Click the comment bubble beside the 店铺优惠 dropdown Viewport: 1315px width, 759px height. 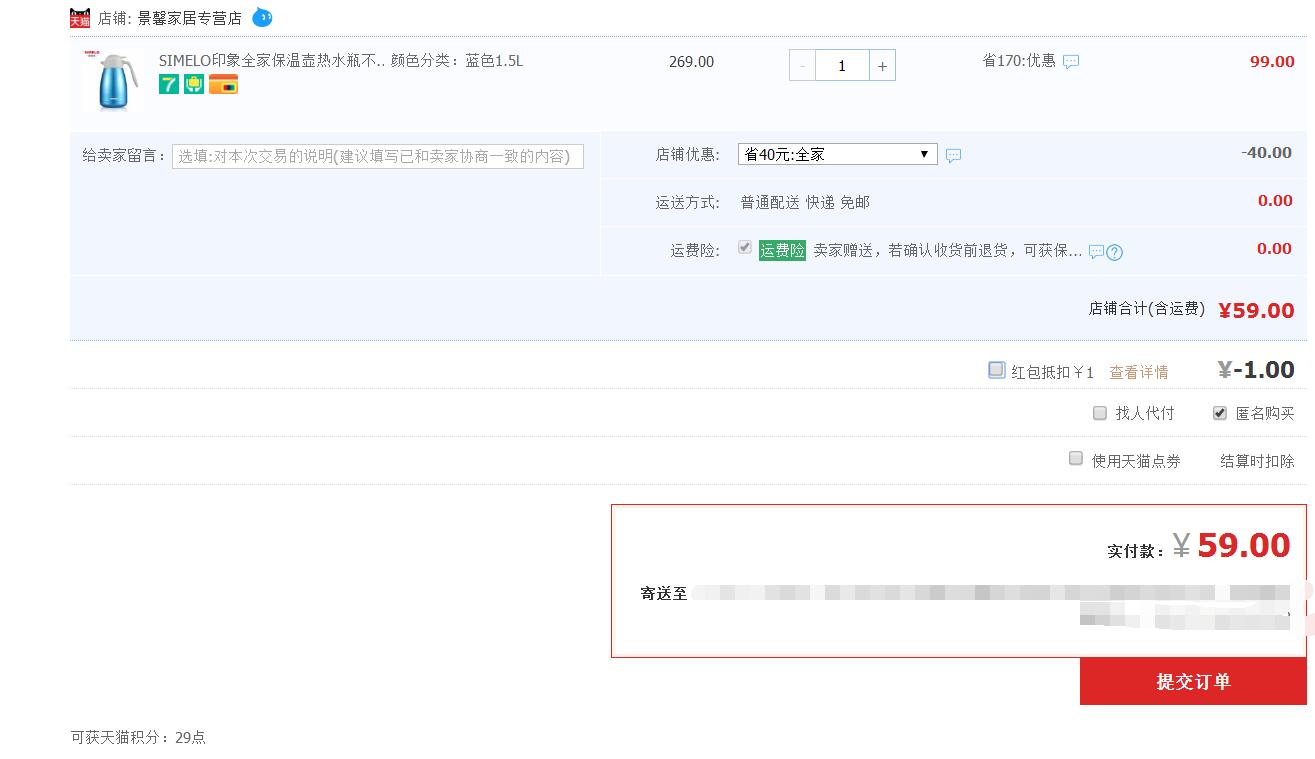point(953,156)
